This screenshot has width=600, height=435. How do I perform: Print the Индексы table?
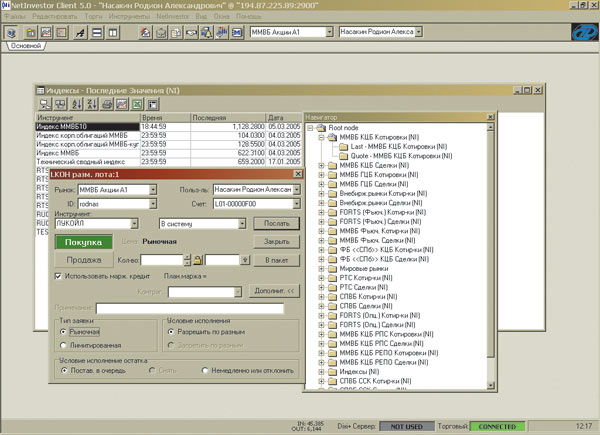tap(107, 104)
